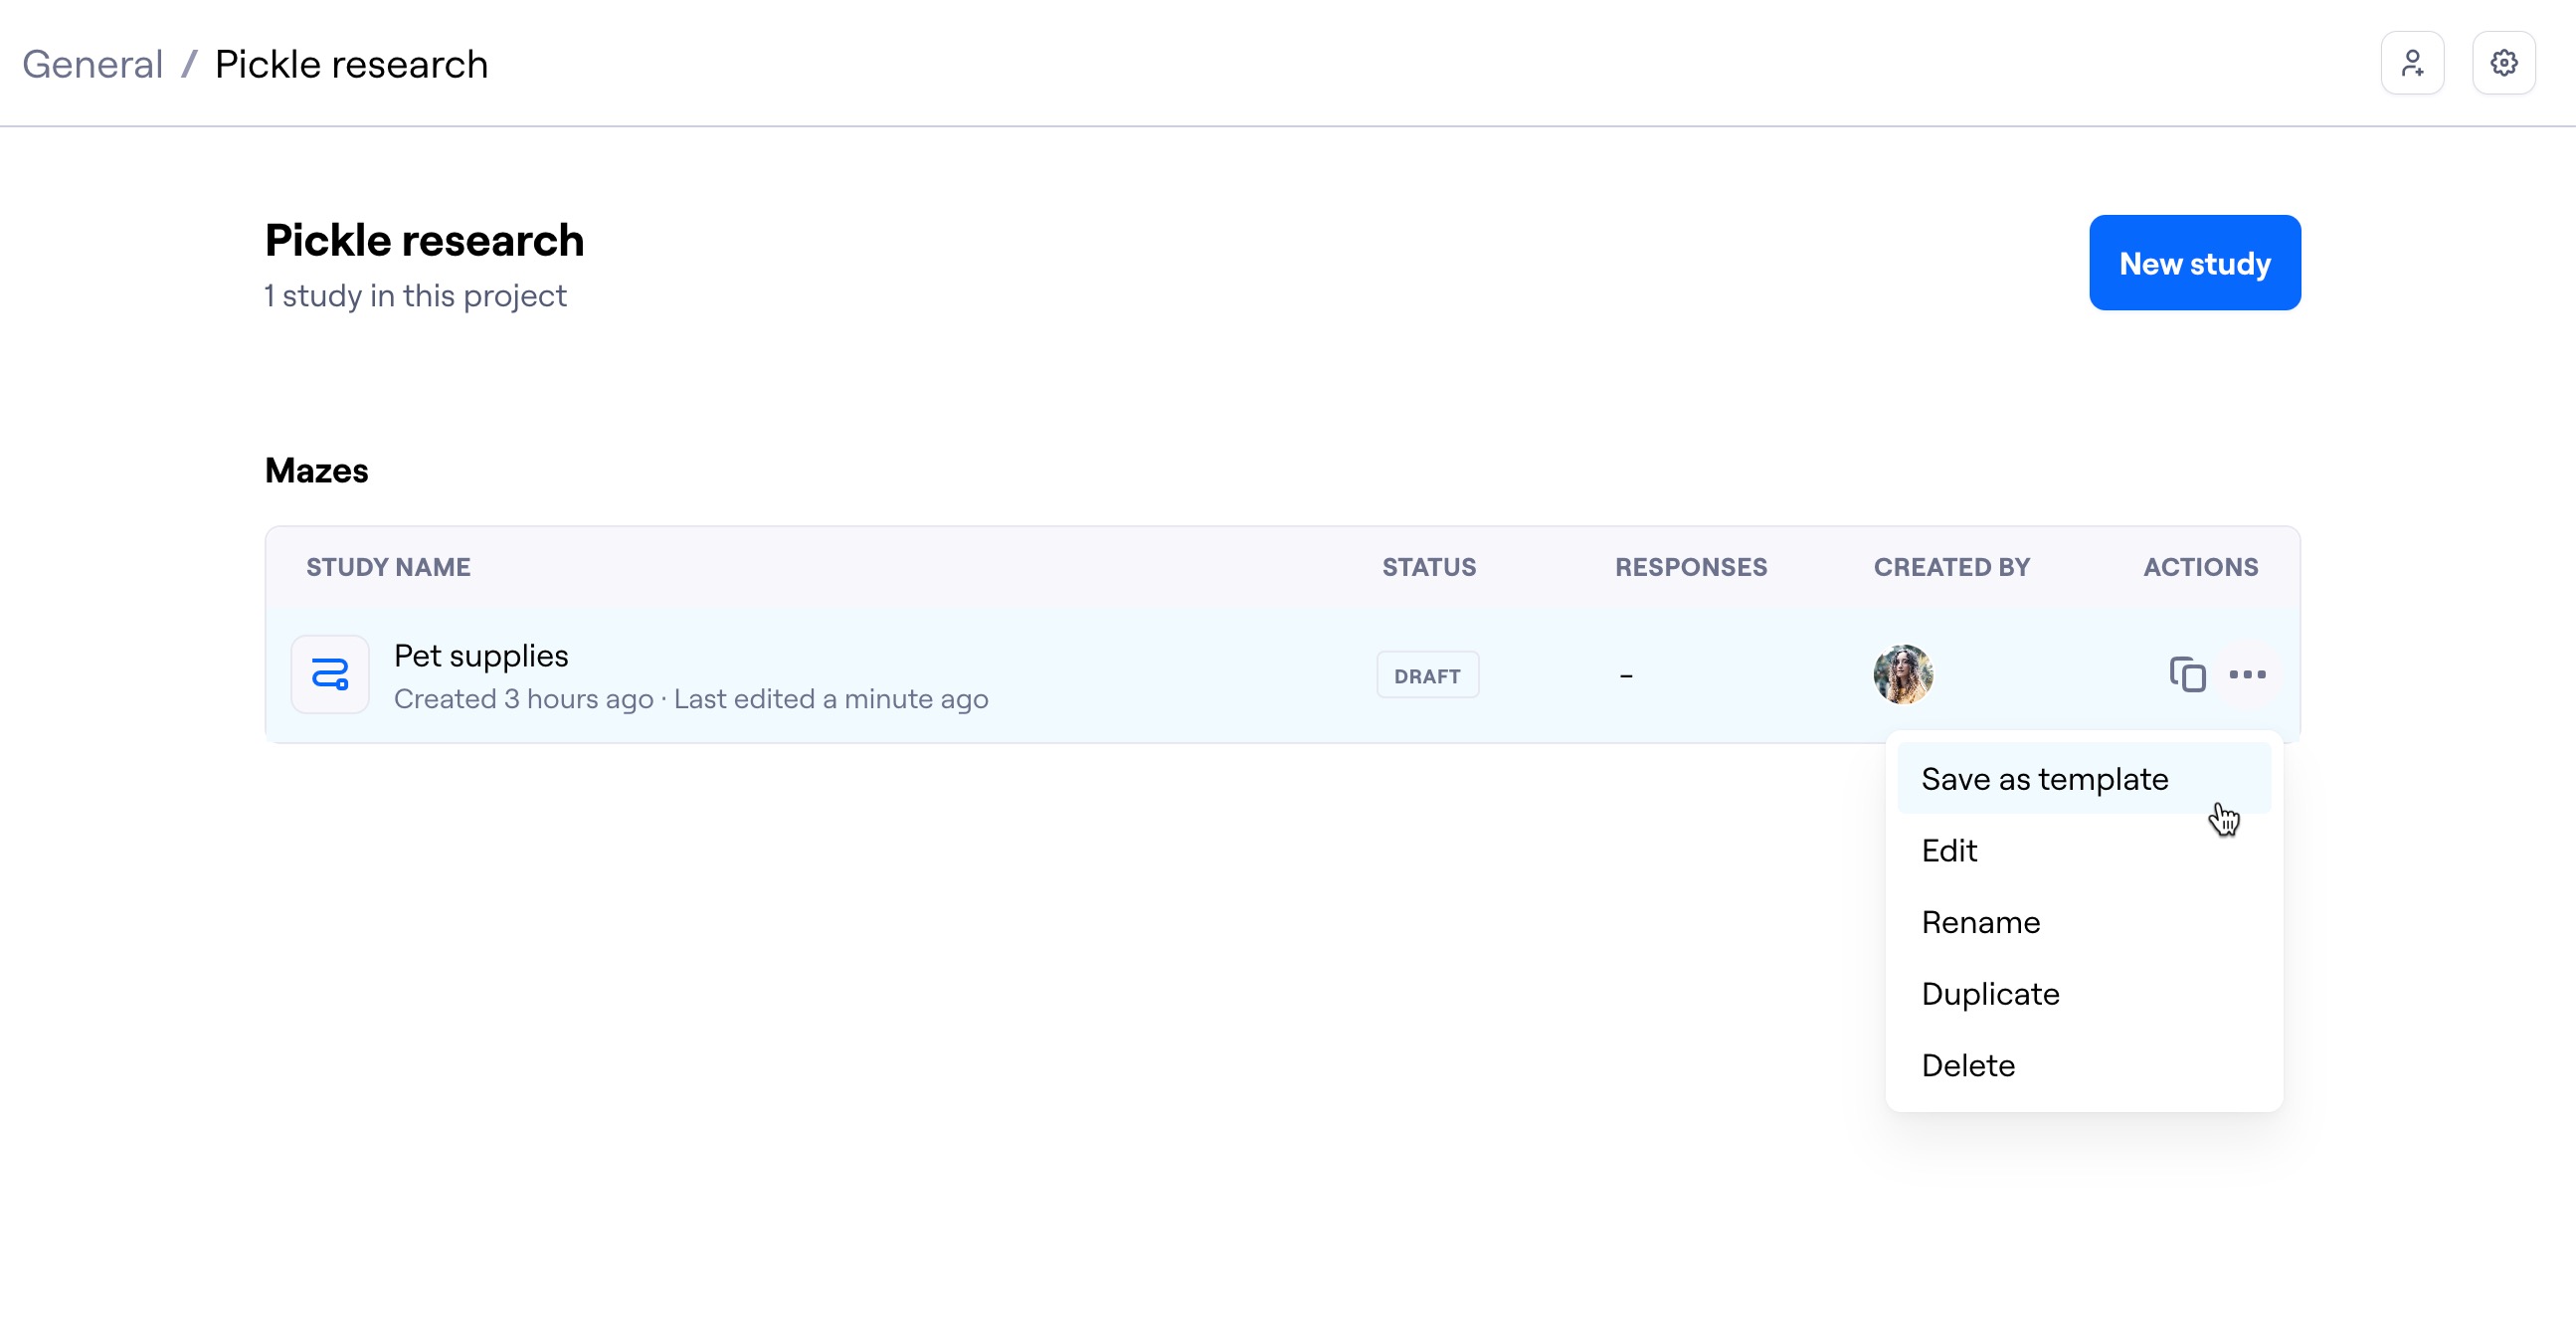This screenshot has width=2576, height=1327.
Task: Click Pickle research breadcrumb
Action: point(351,65)
